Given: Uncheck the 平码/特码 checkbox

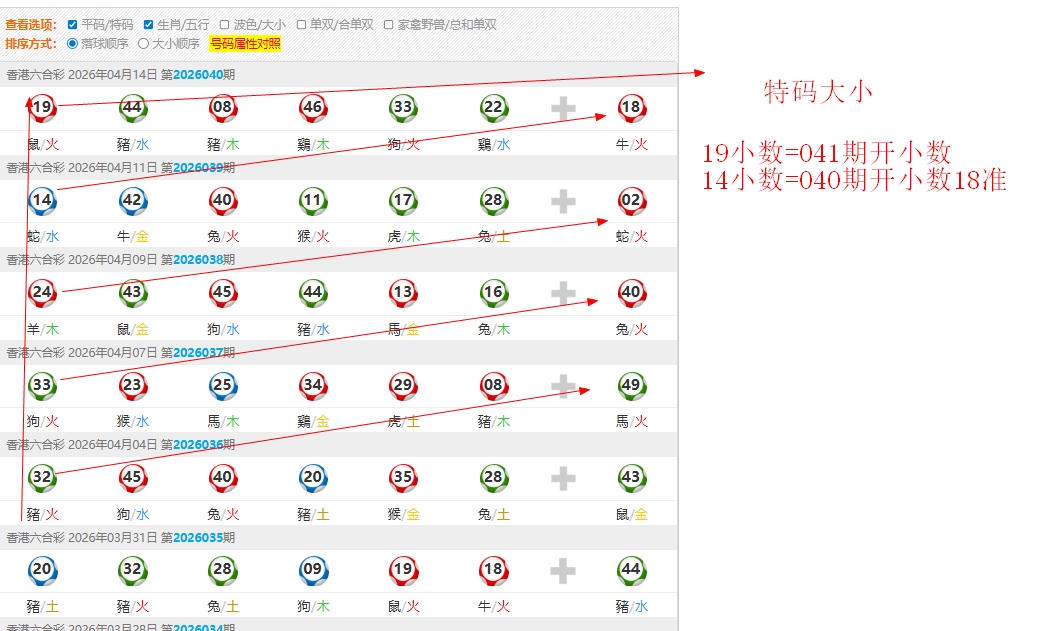Looking at the screenshot, I should point(72,24).
